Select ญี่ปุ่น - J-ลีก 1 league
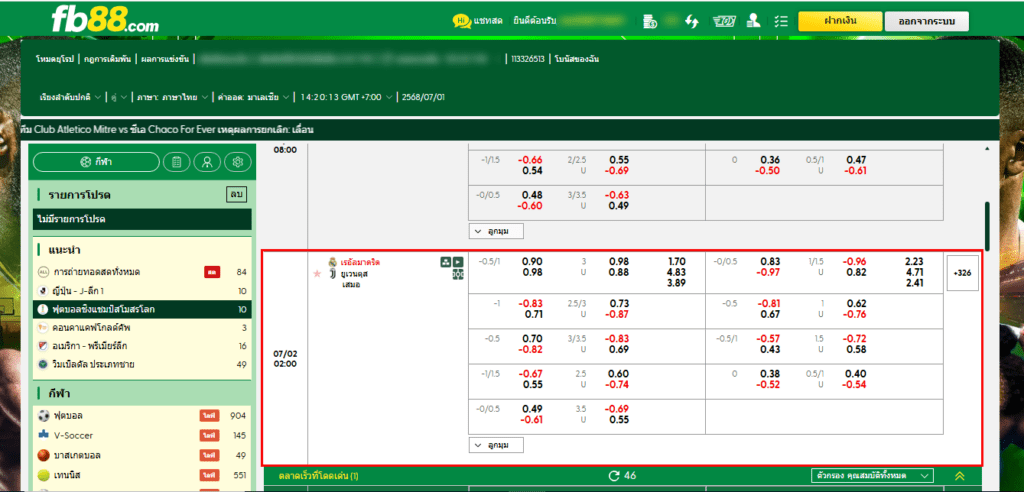Image resolution: width=1024 pixels, height=492 pixels. pos(142,290)
